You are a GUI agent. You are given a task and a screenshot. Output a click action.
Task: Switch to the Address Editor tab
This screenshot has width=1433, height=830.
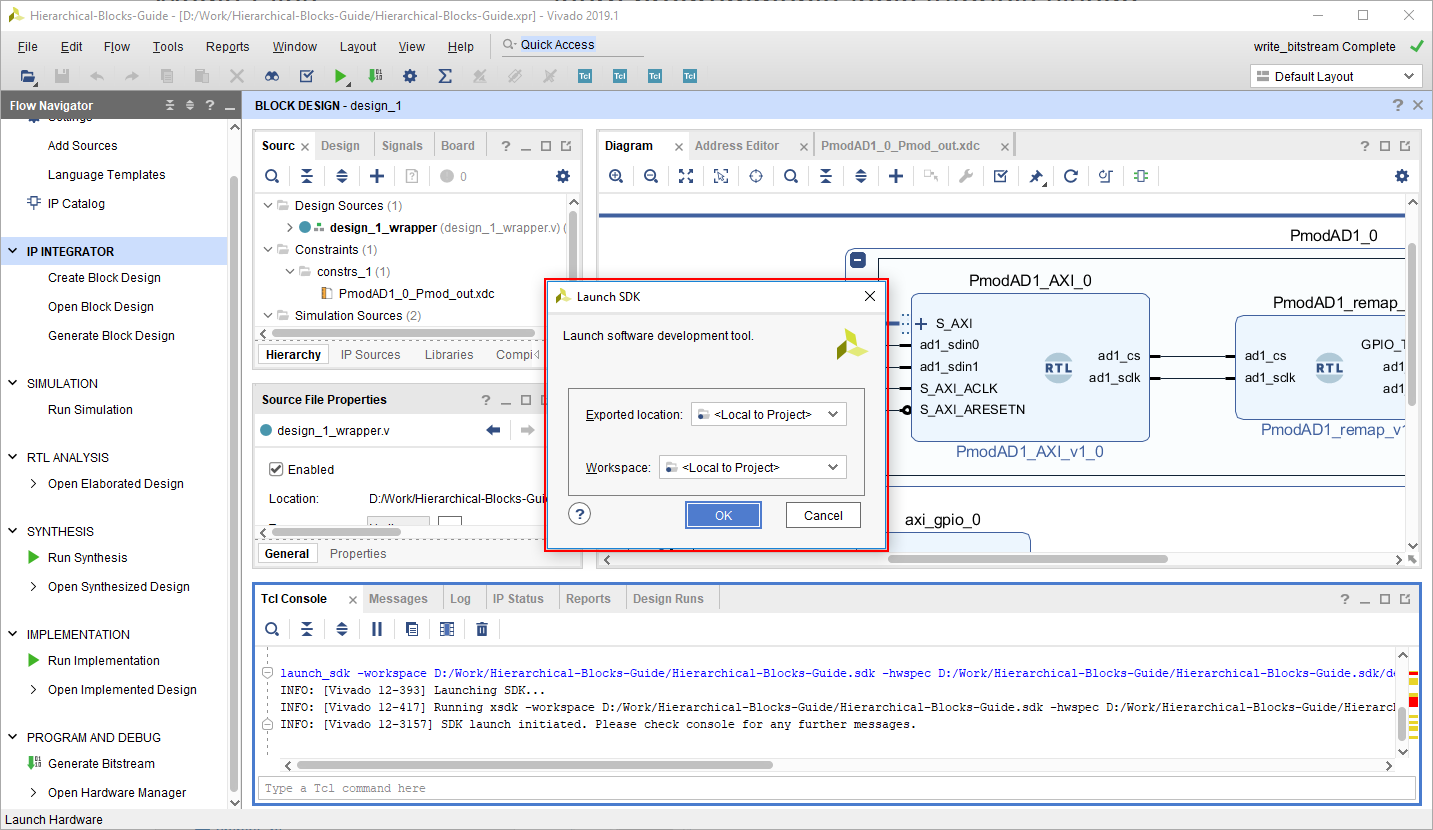pos(737,146)
